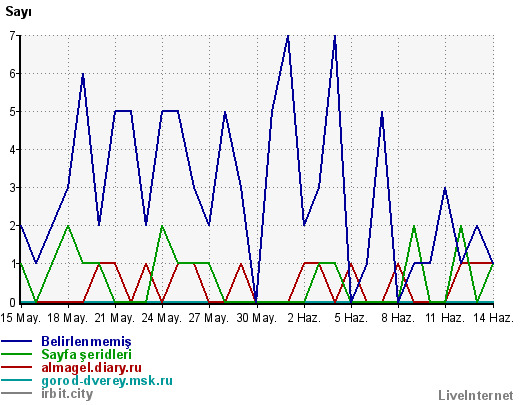Click the blue line peak of 3 at 11 Haz.
520x405 pixels.
pos(445,188)
